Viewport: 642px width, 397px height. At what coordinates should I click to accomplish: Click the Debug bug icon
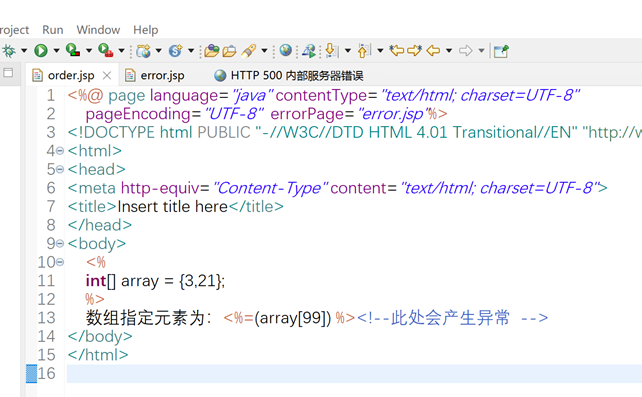pyautogui.click(x=9, y=51)
